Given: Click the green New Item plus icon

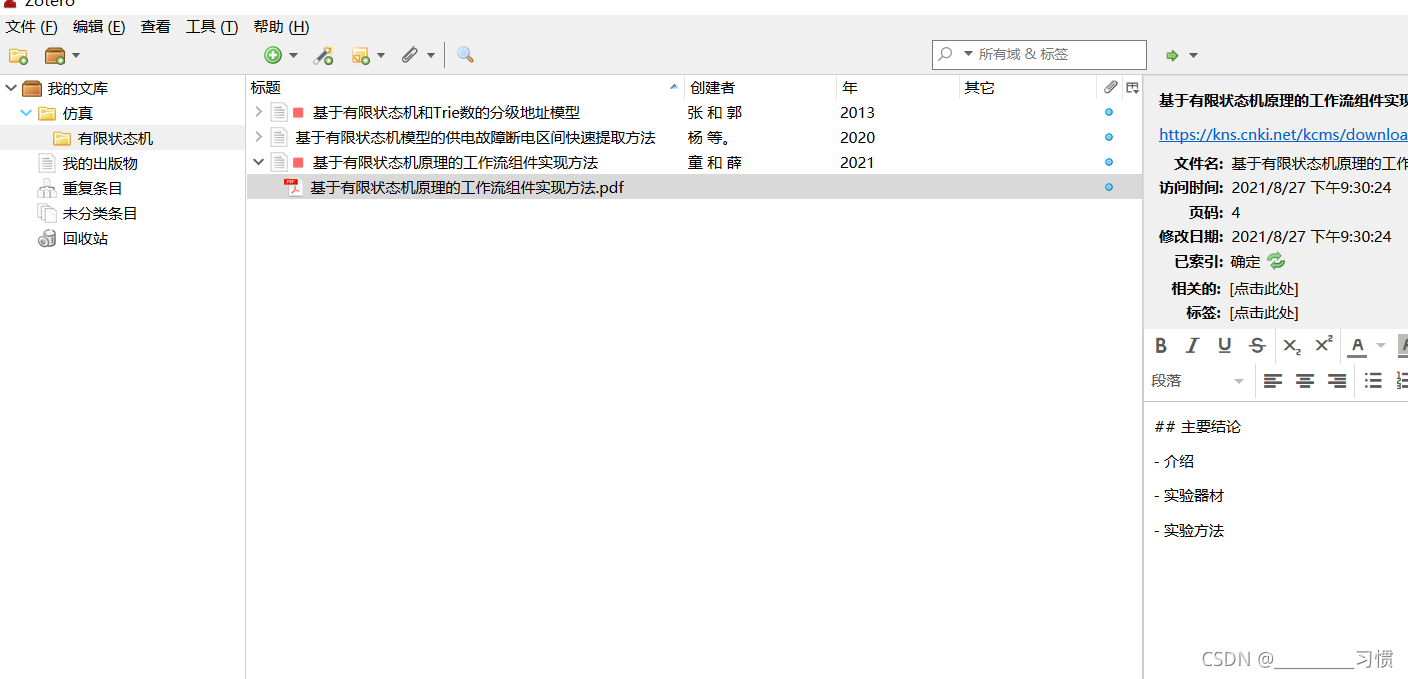Looking at the screenshot, I should click(x=273, y=56).
